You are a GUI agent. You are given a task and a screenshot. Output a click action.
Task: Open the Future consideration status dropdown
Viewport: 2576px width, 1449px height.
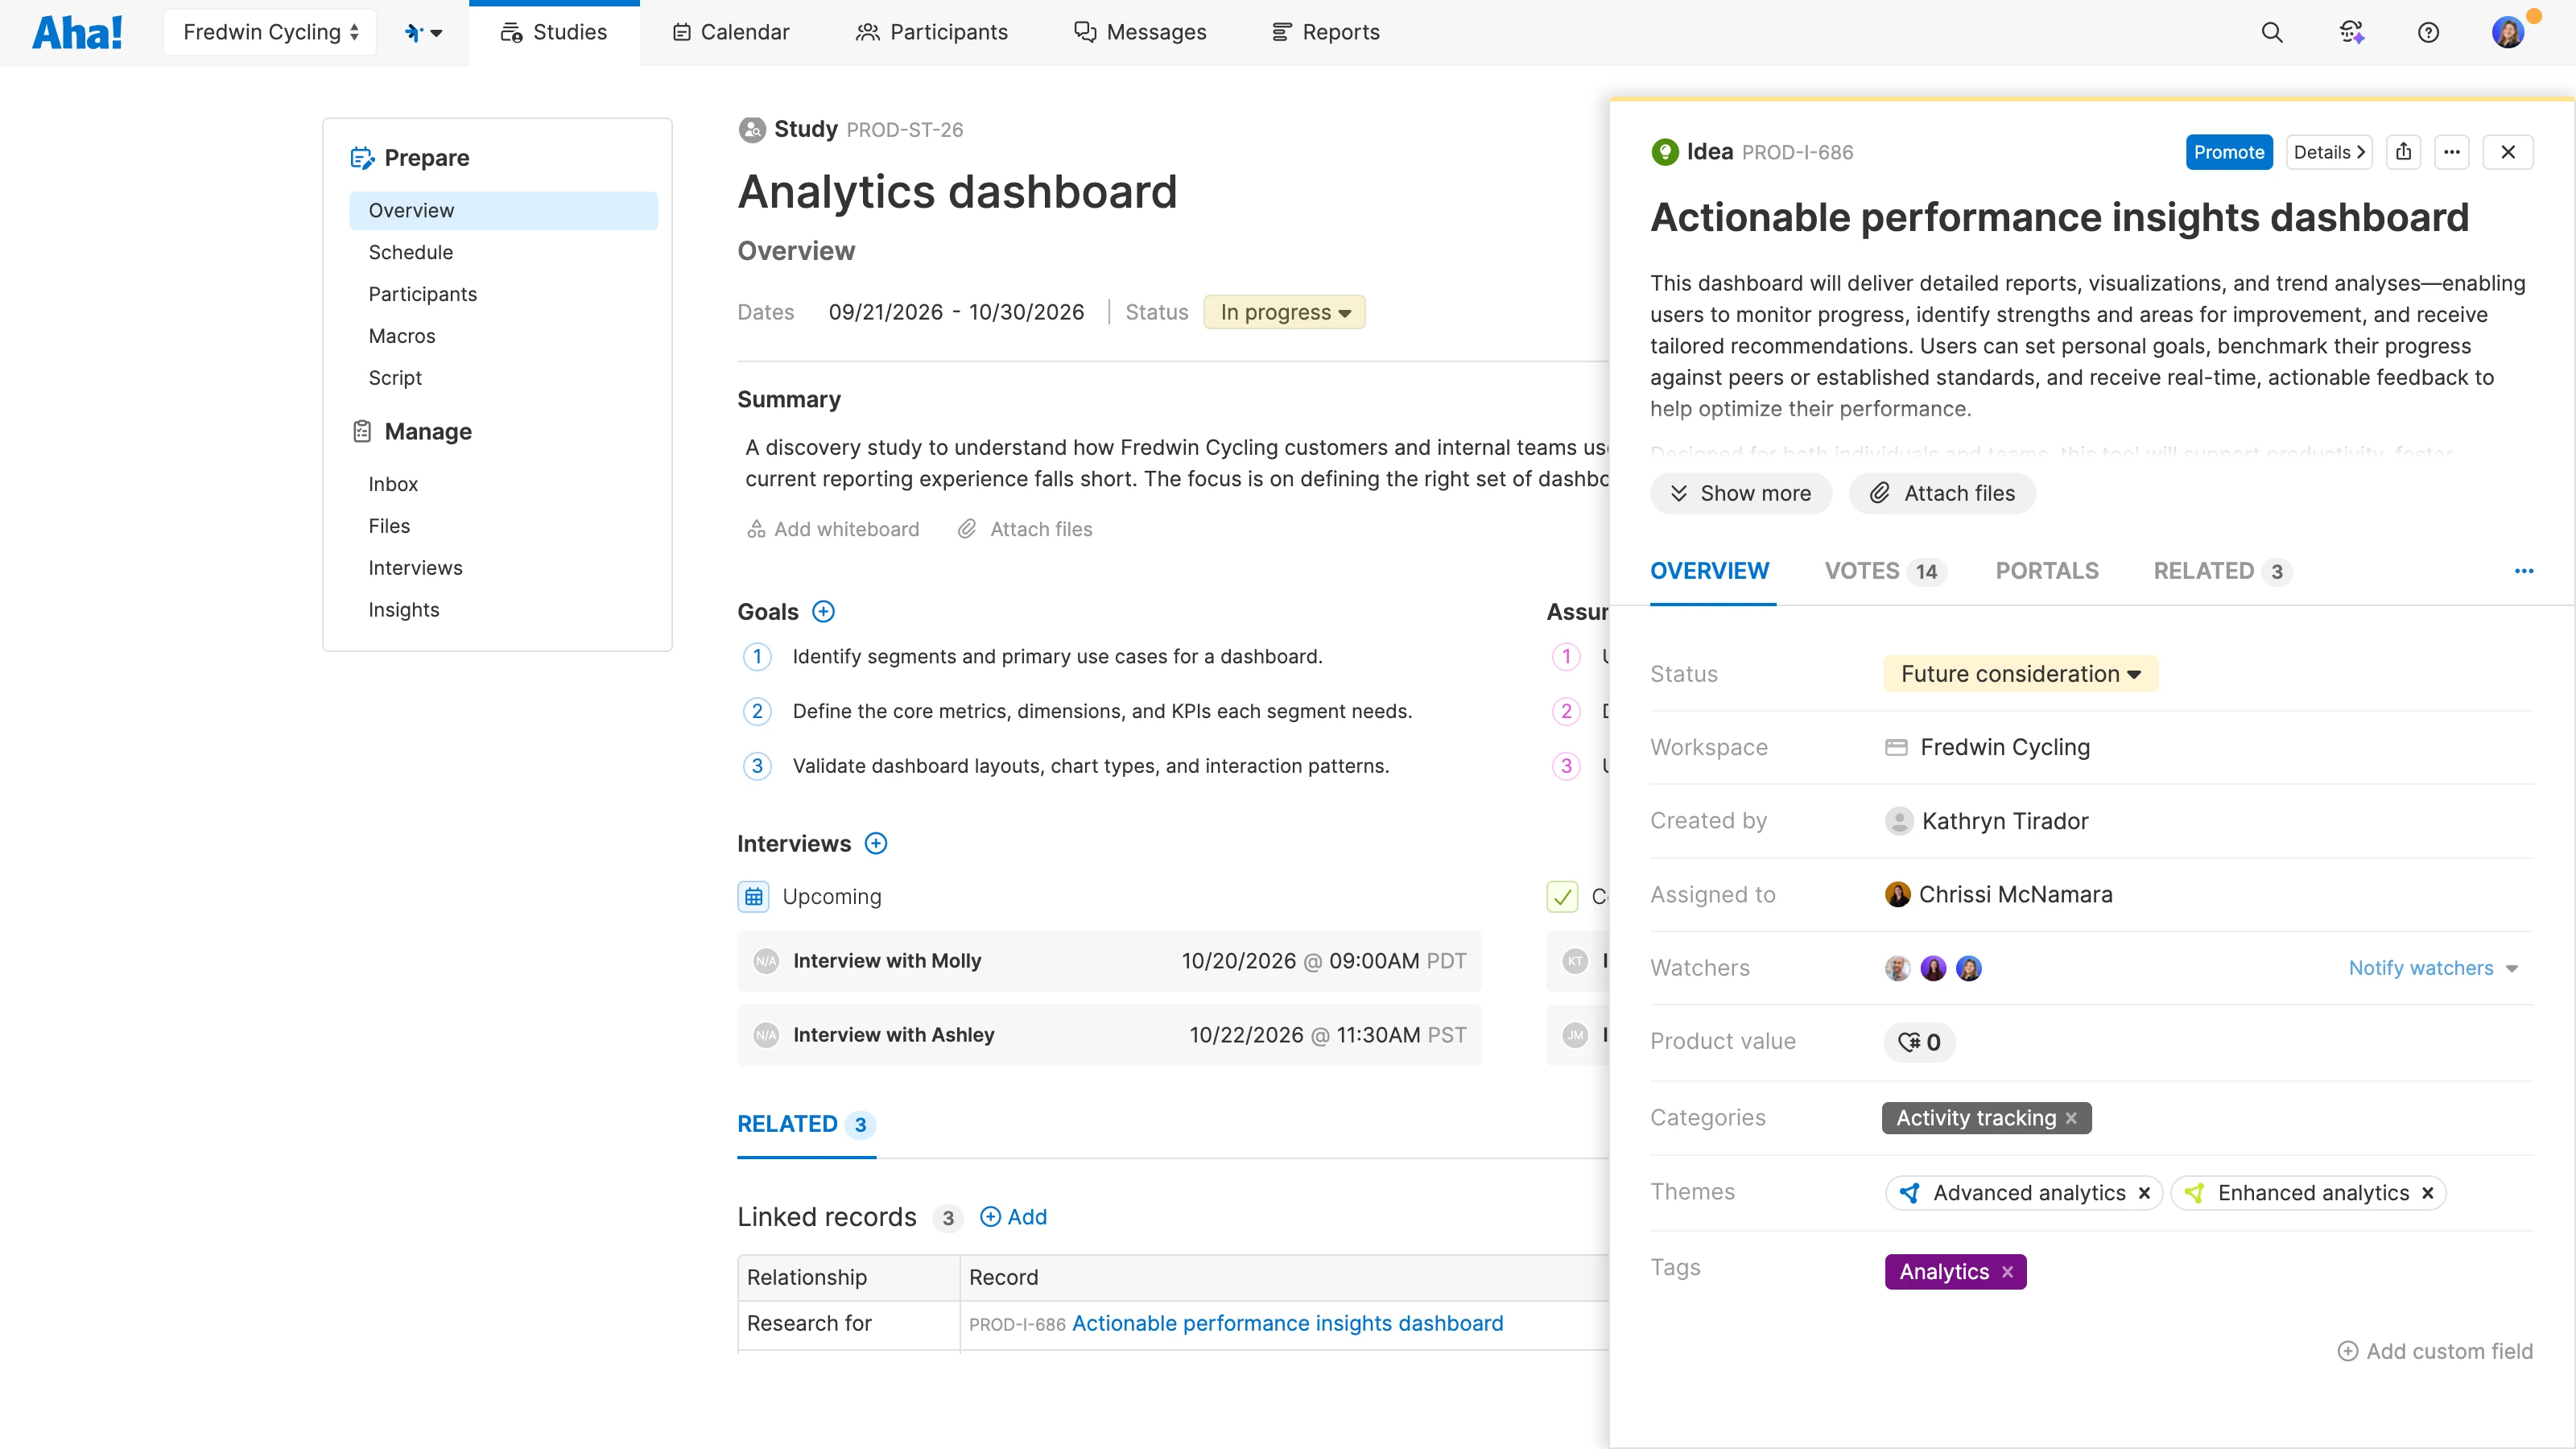click(x=2020, y=674)
